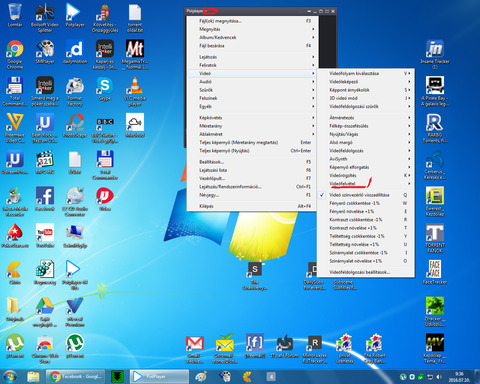Open the Format Factory shortcut
This screenshot has height=384, width=480.
(x=75, y=91)
